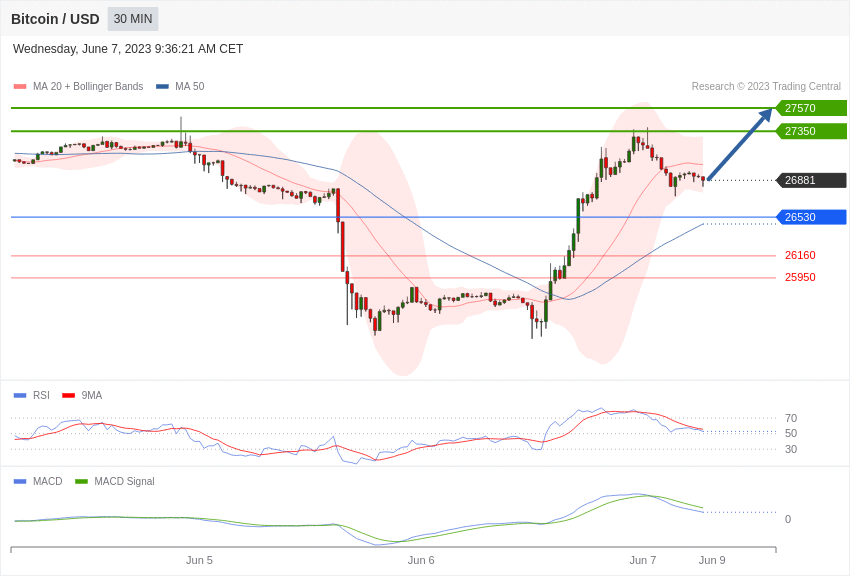Click the MA 50 legend color swatch
The width and height of the screenshot is (850, 576).
coord(162,87)
